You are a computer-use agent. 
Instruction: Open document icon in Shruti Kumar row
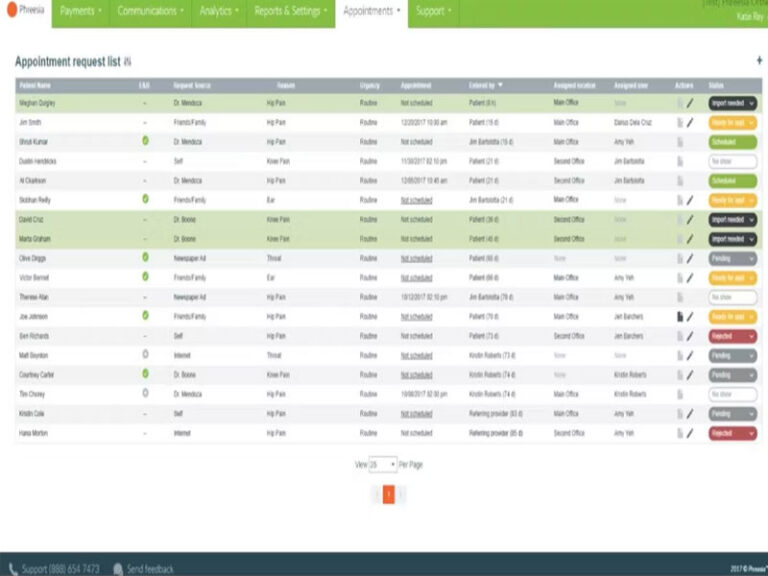coord(680,142)
